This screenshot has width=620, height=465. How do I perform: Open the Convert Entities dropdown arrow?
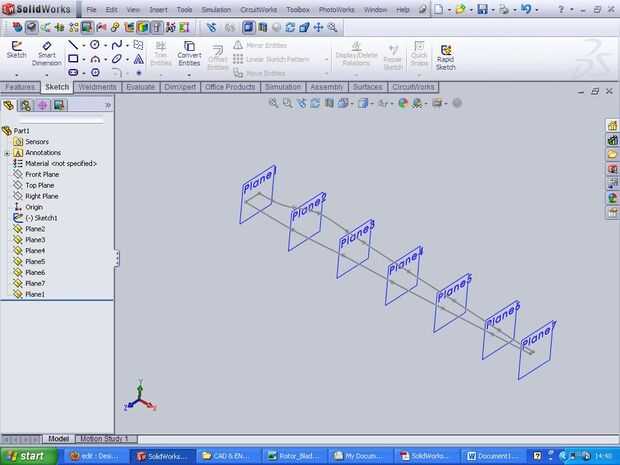[x=189, y=75]
